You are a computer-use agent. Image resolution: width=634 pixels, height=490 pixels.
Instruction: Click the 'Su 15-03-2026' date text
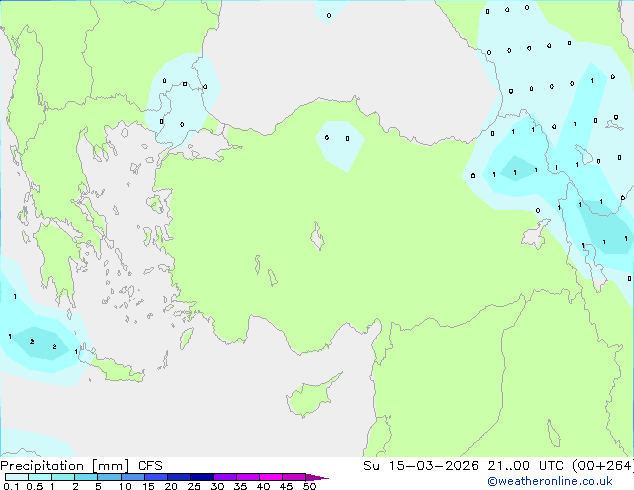421,466
